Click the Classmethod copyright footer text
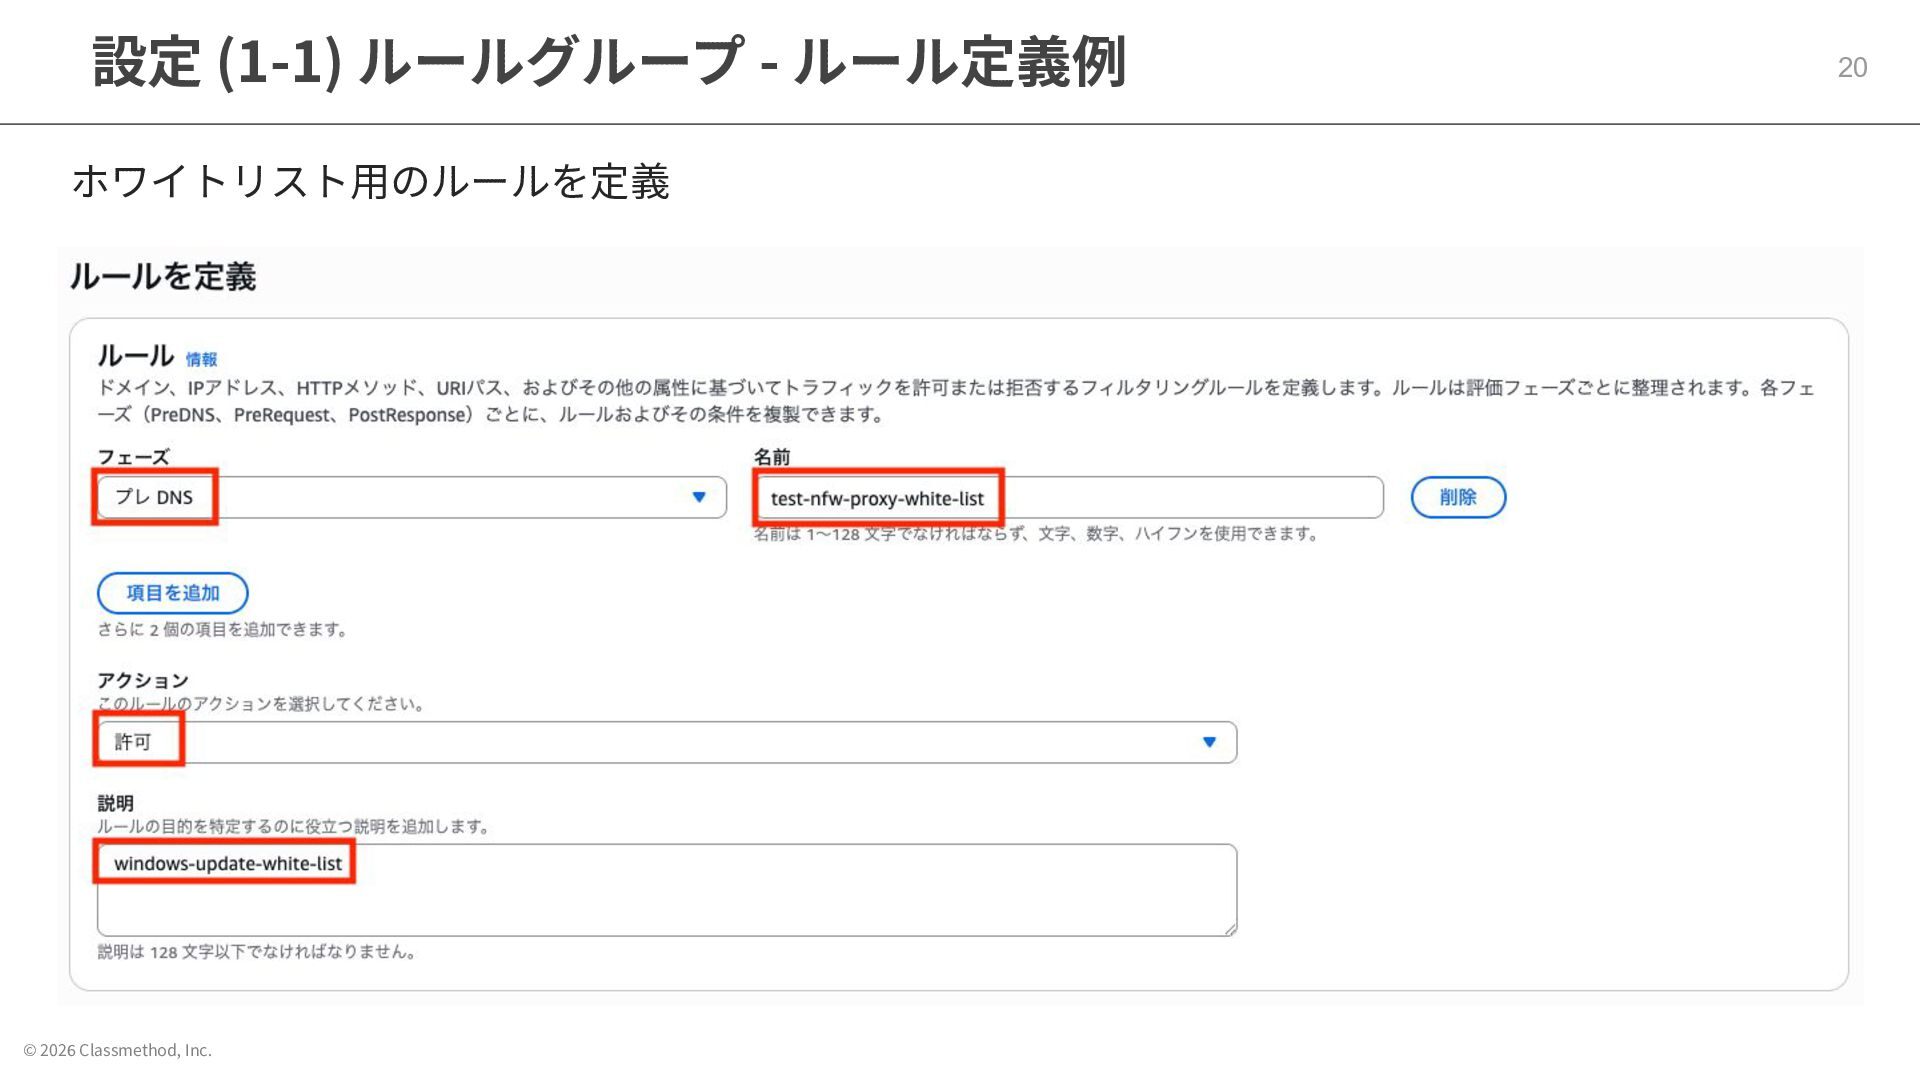 117,1049
